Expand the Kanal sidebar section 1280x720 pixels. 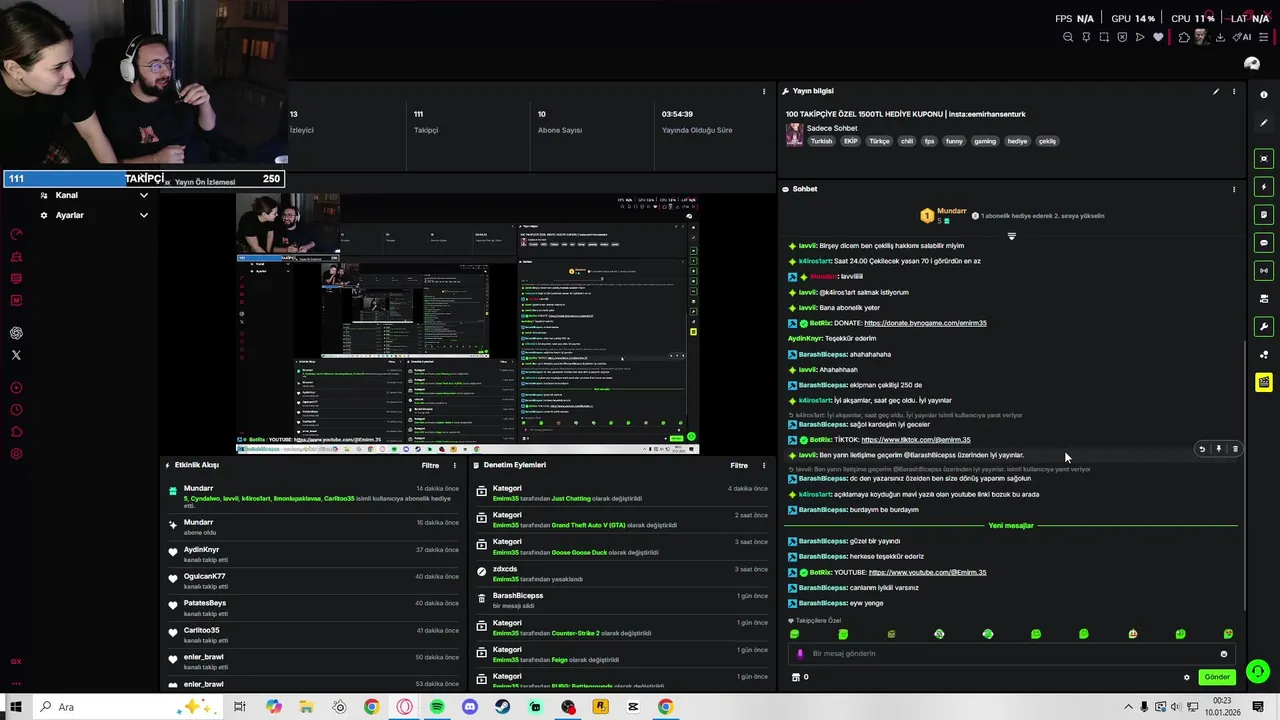point(95,195)
